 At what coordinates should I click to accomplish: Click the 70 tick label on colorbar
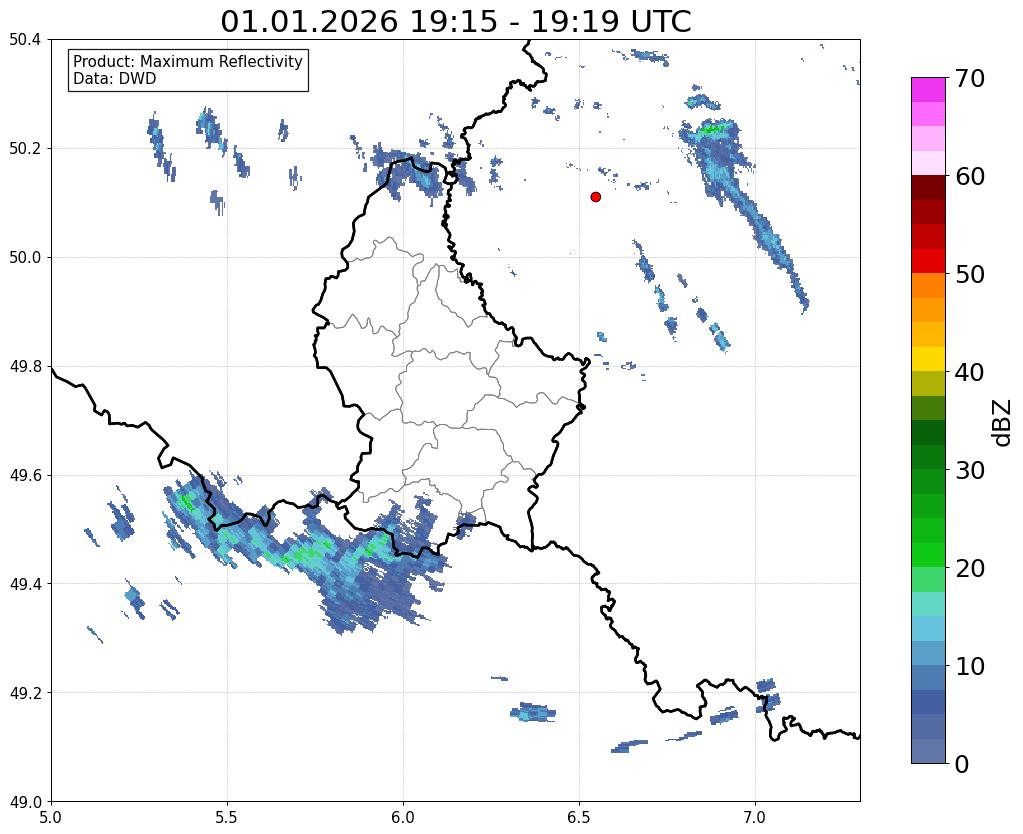point(970,78)
